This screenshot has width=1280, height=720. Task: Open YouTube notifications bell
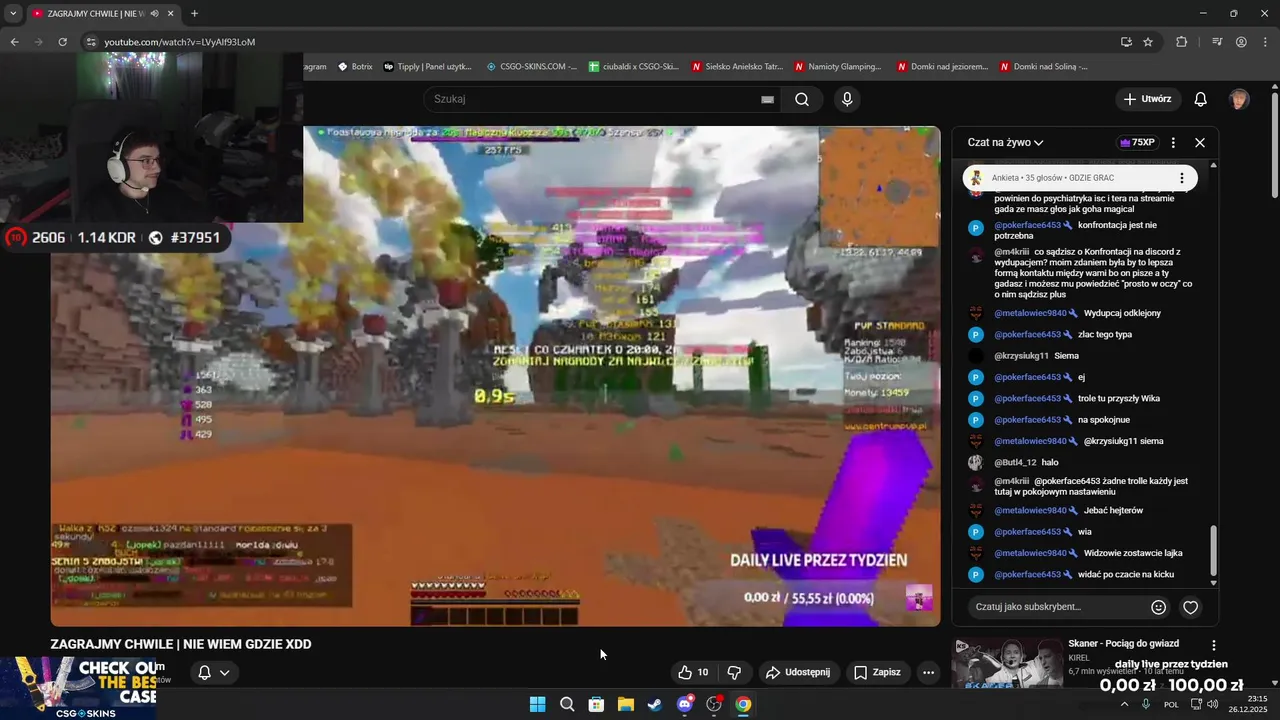click(1201, 99)
